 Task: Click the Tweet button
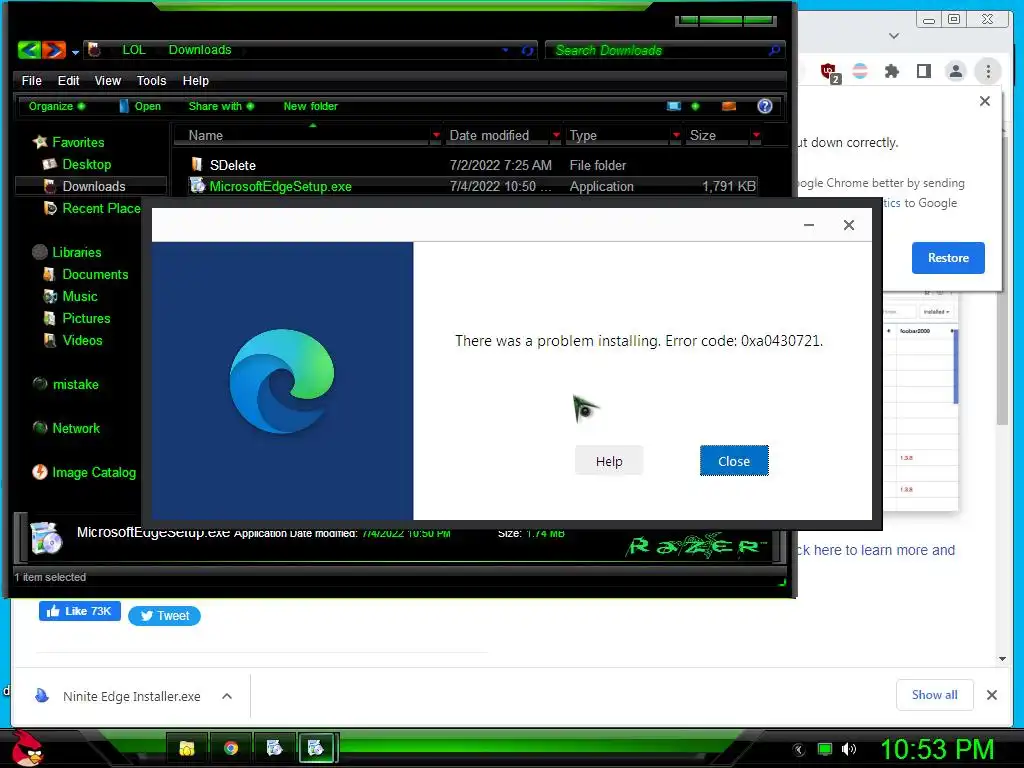(x=165, y=616)
